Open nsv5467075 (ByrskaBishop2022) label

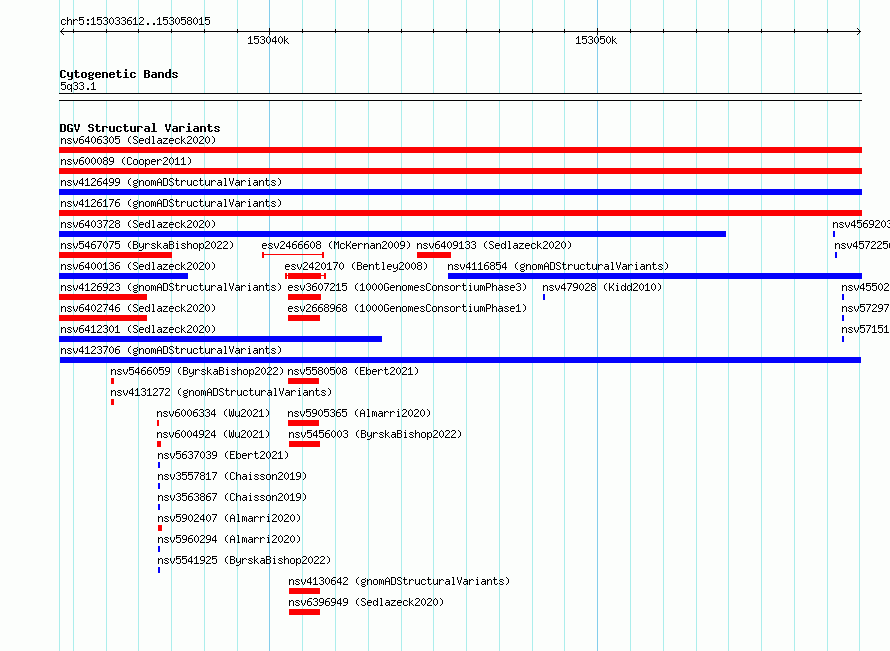pos(147,245)
